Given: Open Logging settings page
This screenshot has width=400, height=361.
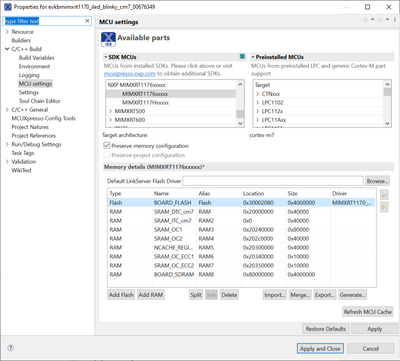Looking at the screenshot, I should point(29,75).
